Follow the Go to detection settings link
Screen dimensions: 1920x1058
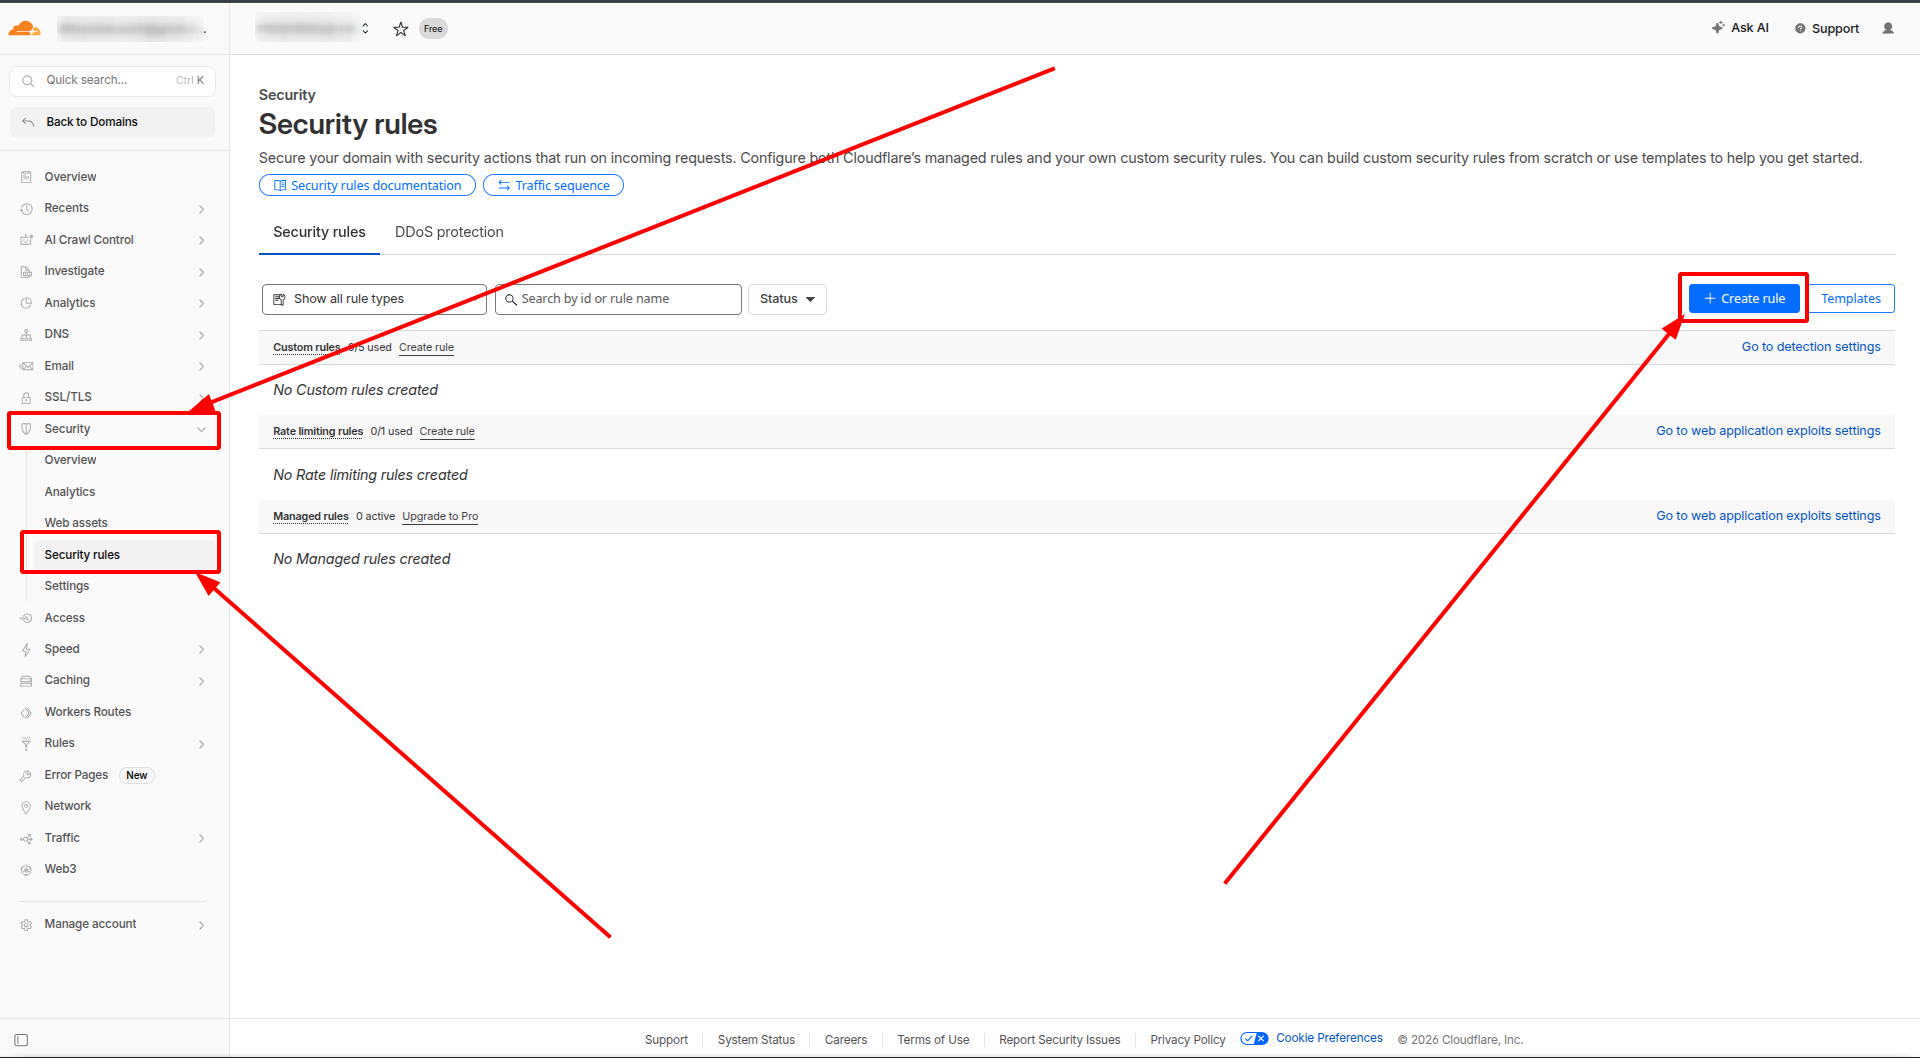click(1811, 347)
